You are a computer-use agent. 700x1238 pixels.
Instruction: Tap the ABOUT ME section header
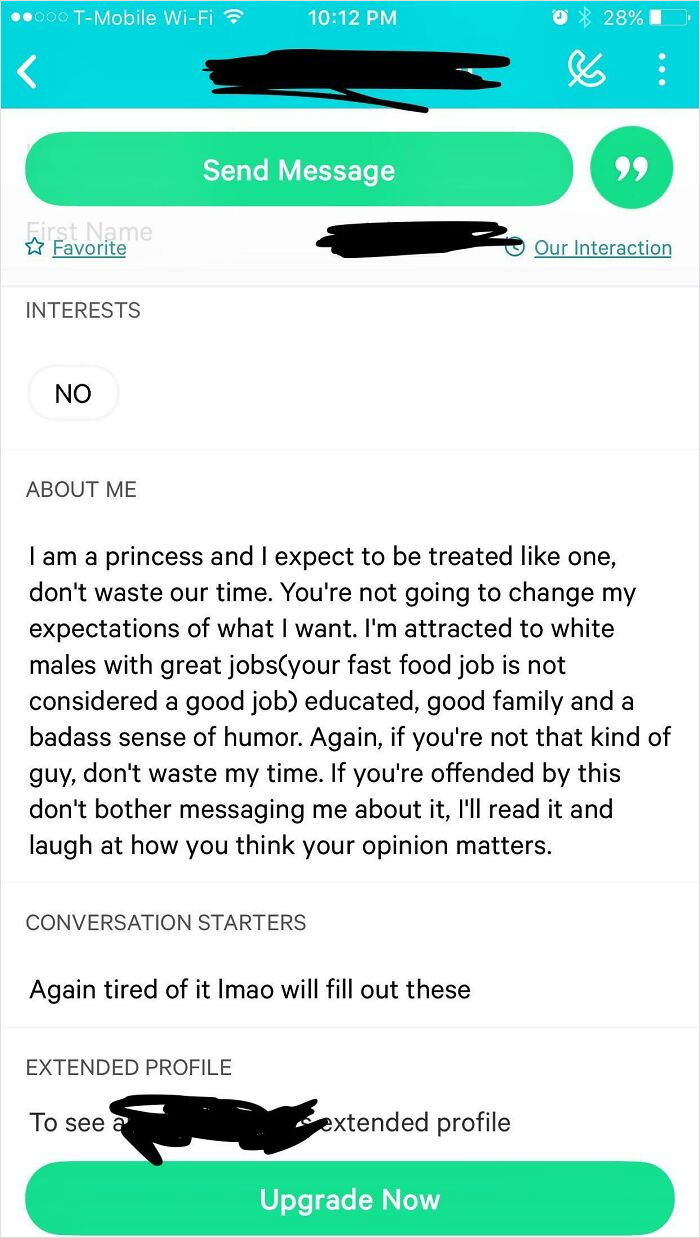pos(81,490)
